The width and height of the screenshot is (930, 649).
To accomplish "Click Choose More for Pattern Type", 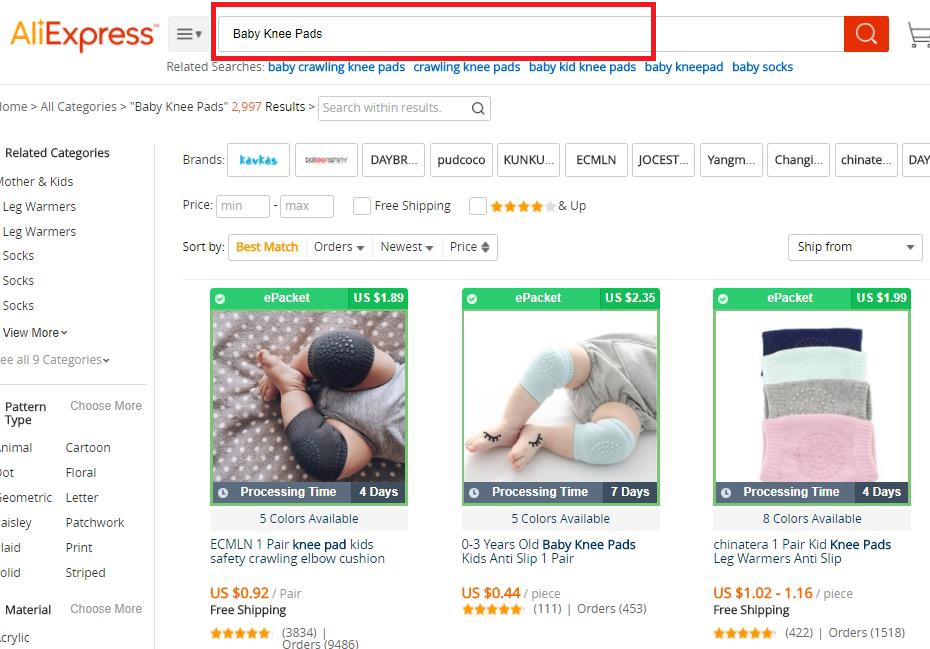I will tap(106, 406).
